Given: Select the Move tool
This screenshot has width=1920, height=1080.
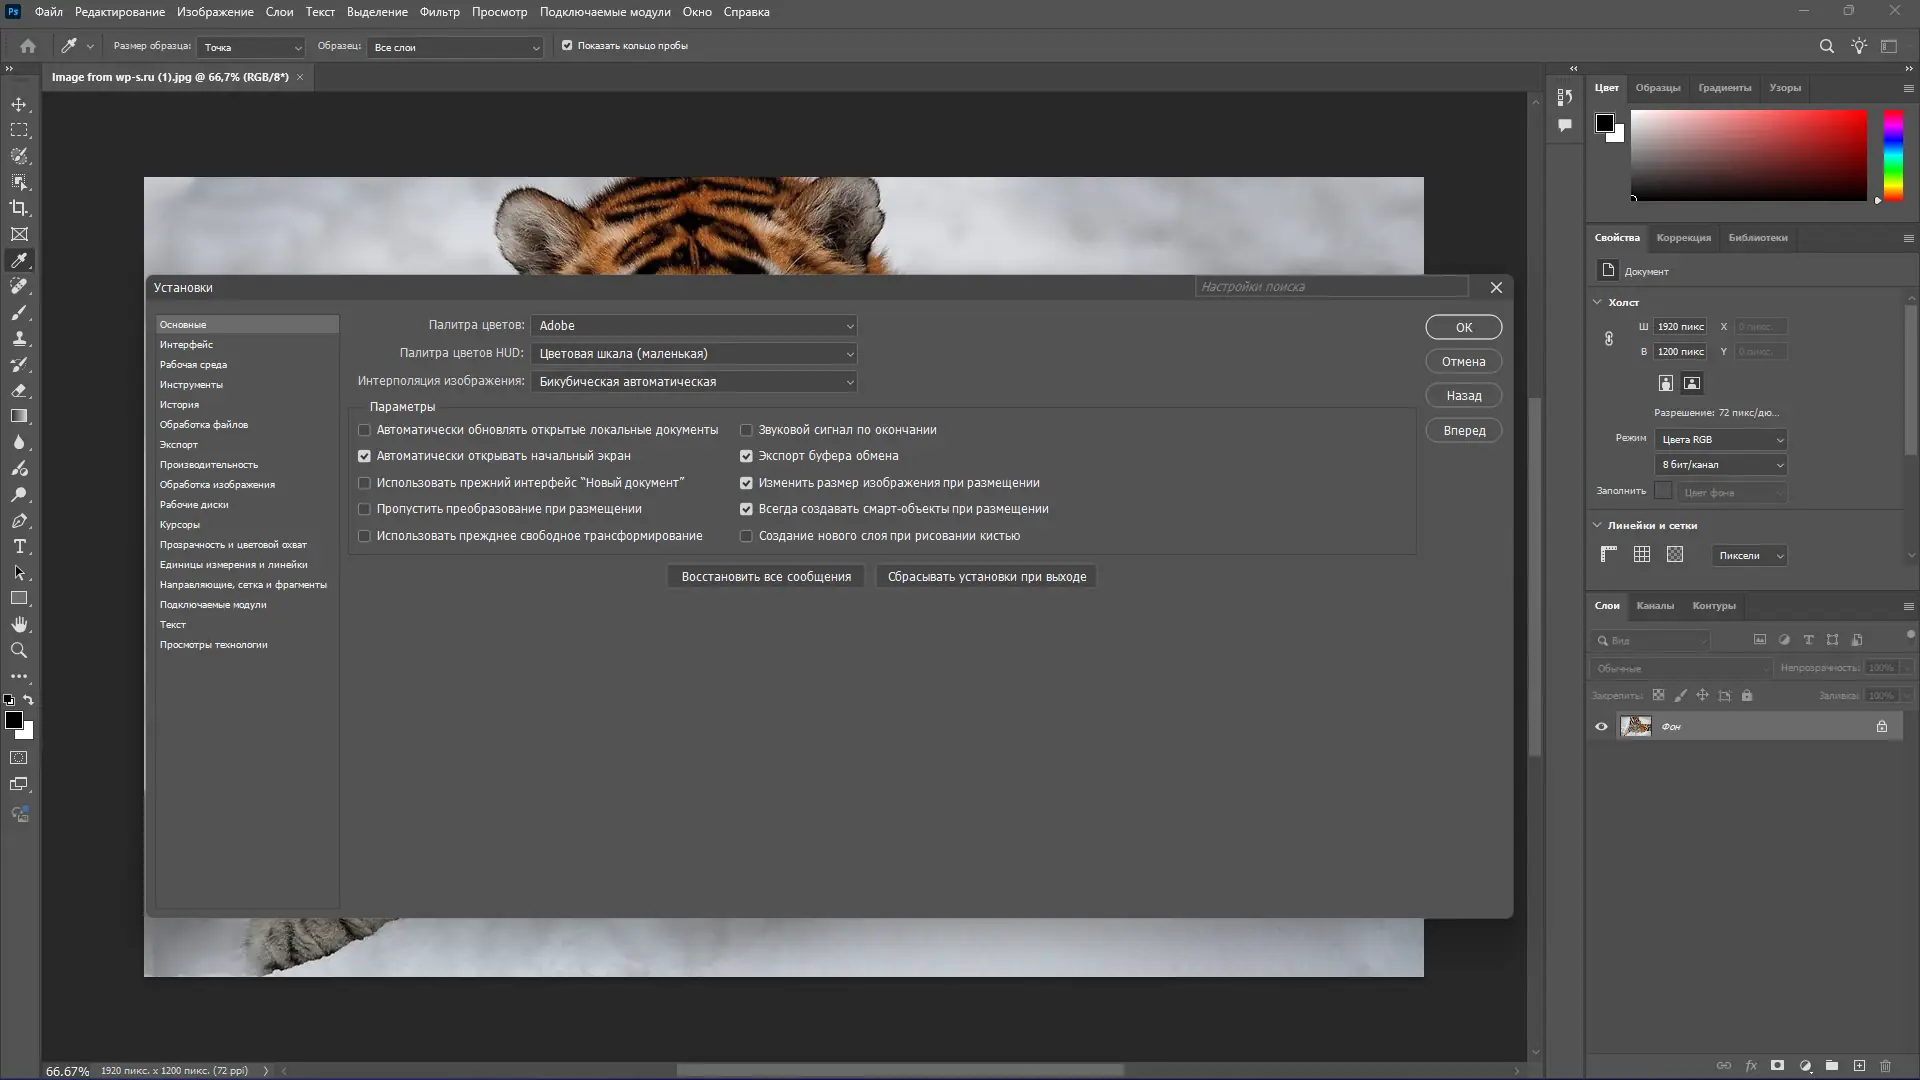Looking at the screenshot, I should pyautogui.click(x=19, y=104).
